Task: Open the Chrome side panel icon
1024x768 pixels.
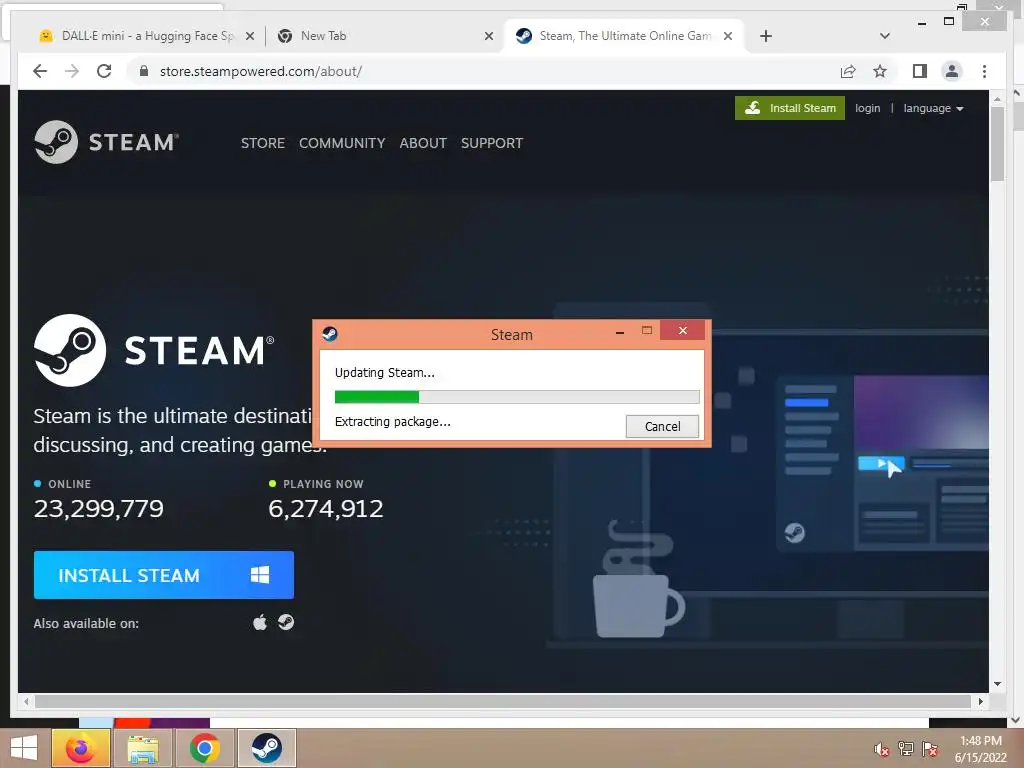Action: click(x=920, y=71)
